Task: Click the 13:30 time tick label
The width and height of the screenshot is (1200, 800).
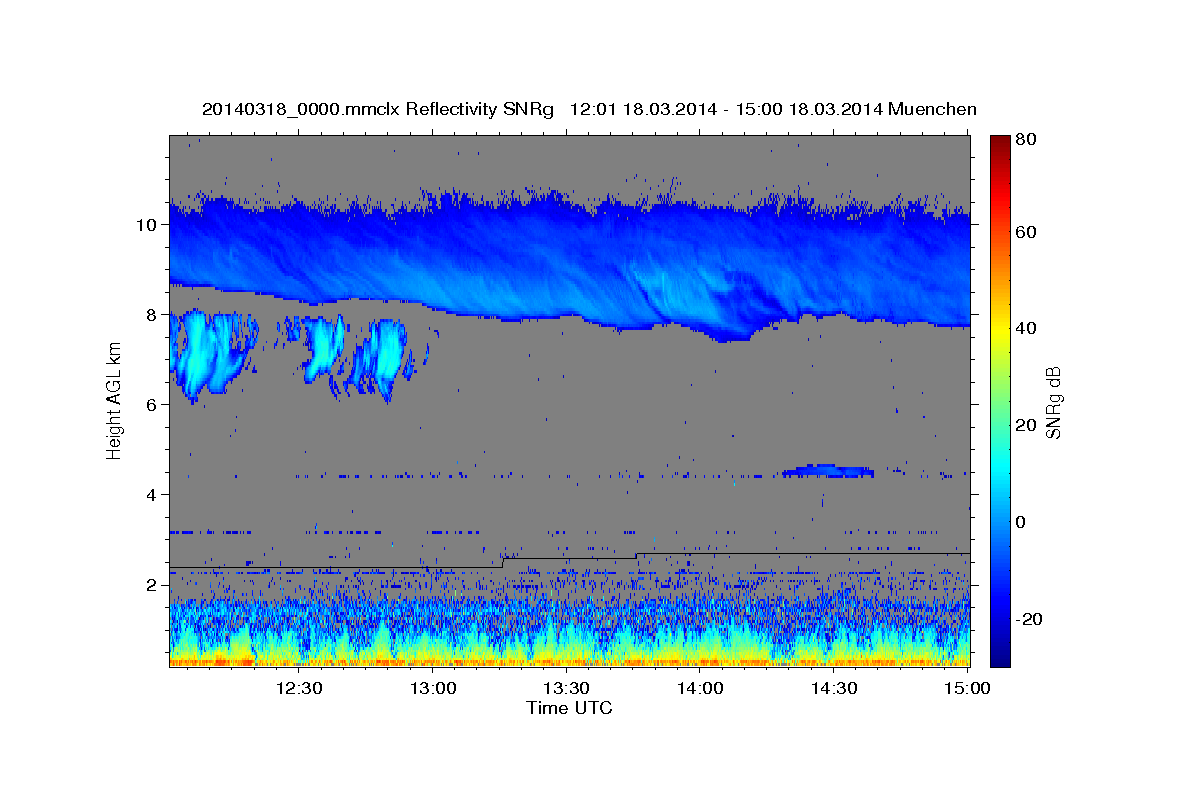Action: pos(566,688)
